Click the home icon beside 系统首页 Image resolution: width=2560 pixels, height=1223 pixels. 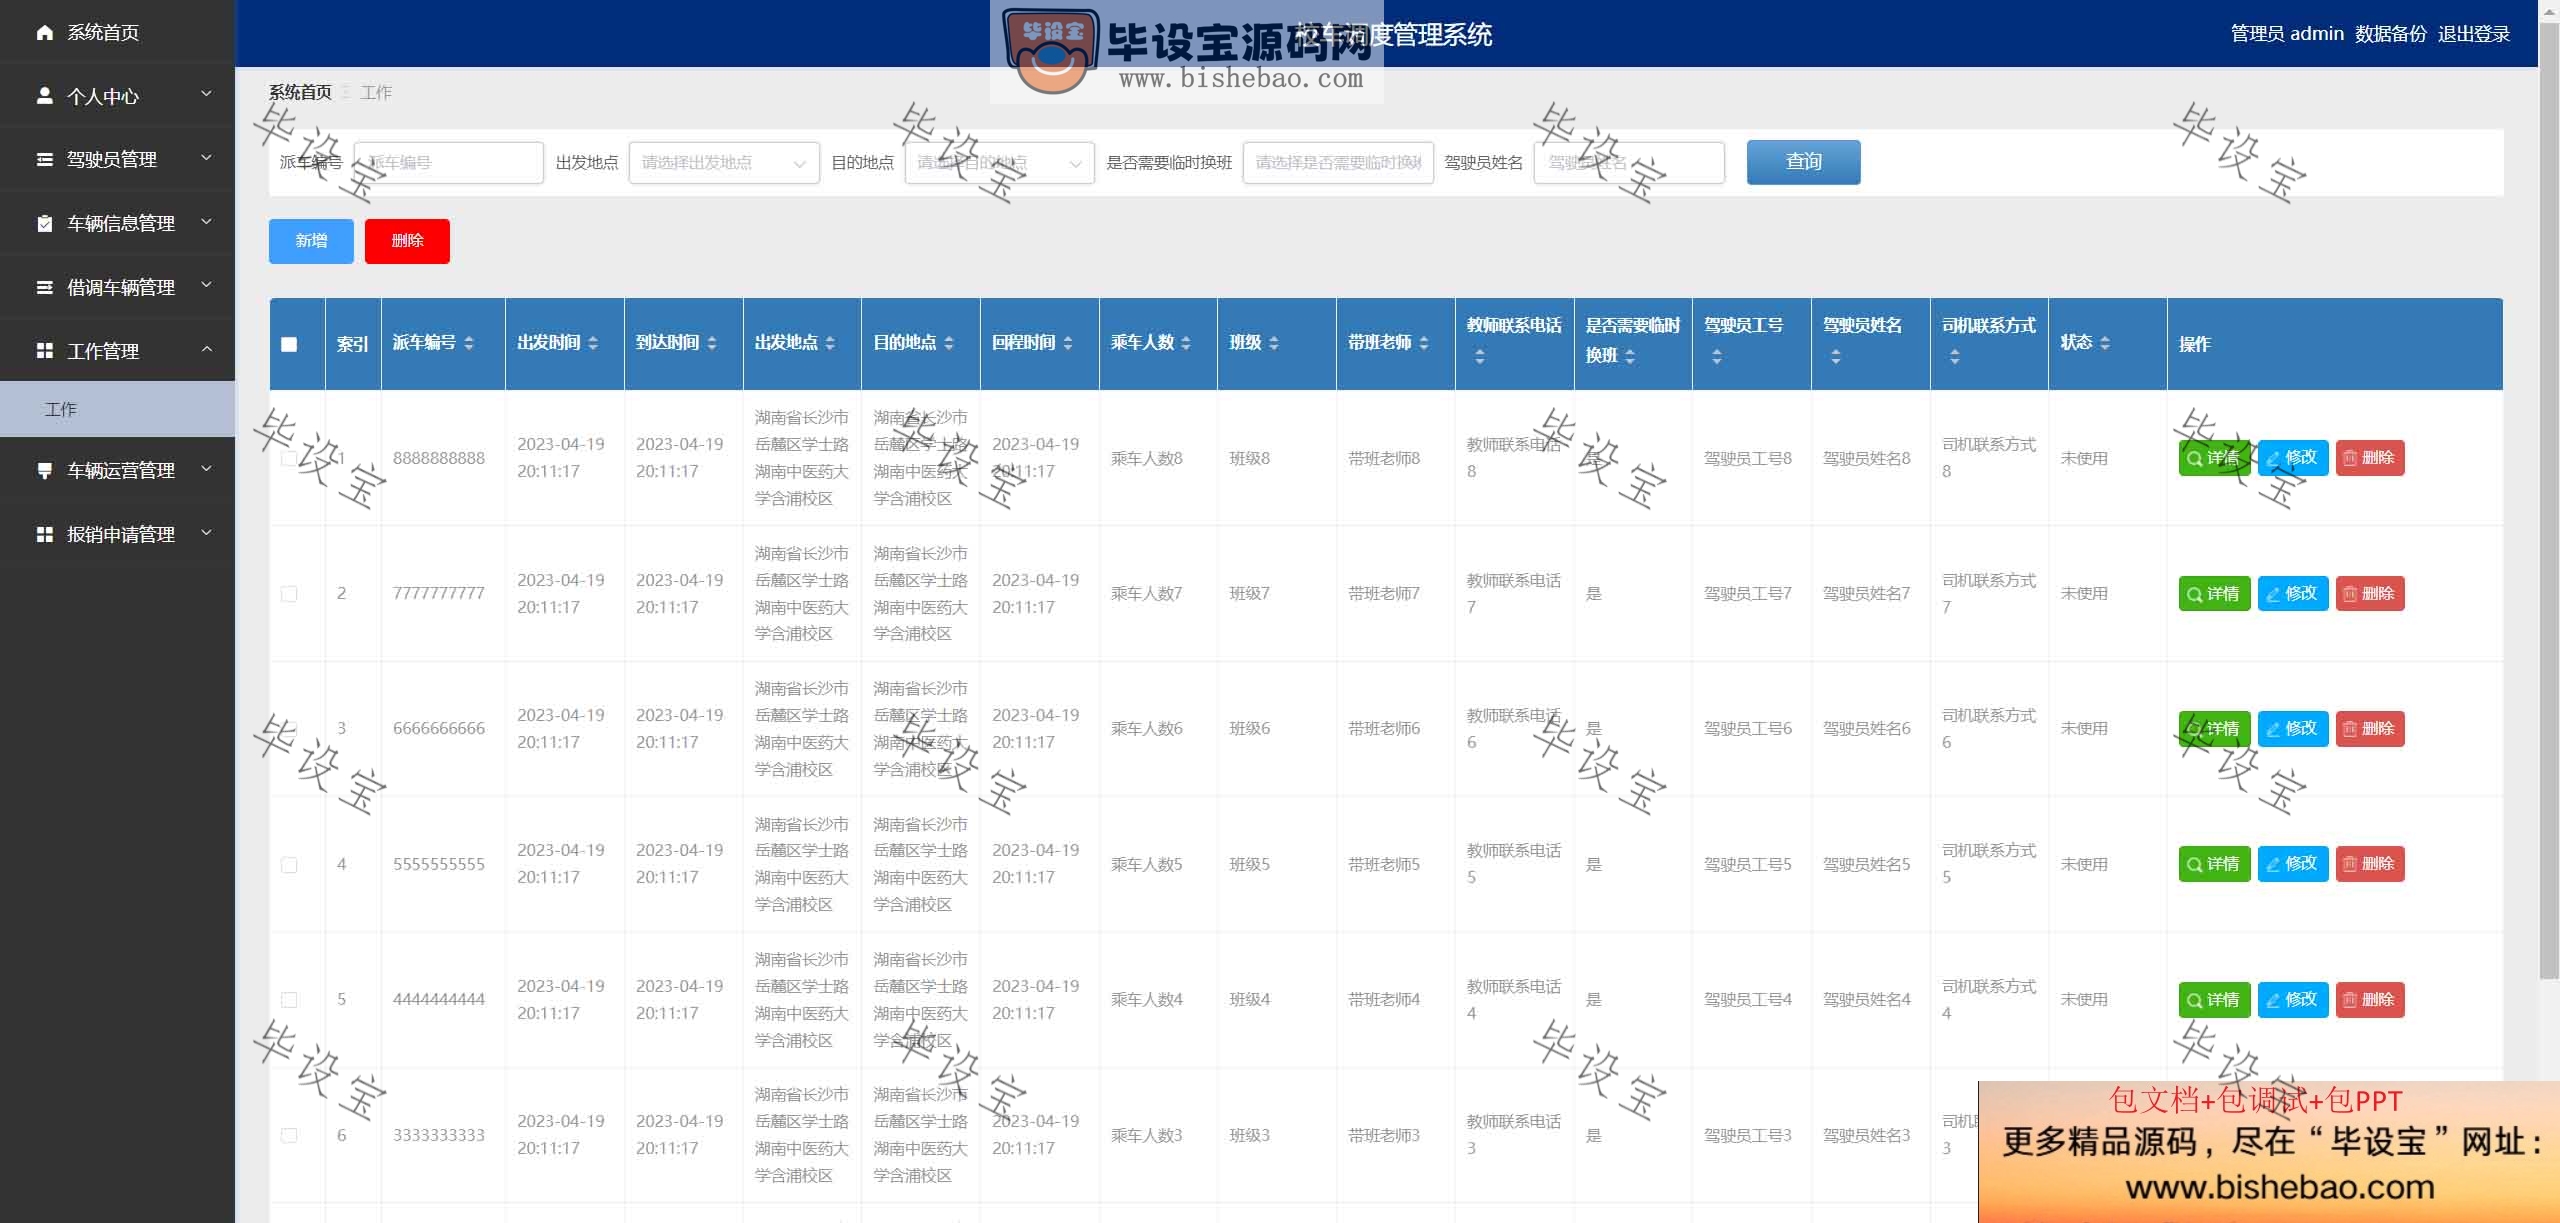[x=44, y=32]
